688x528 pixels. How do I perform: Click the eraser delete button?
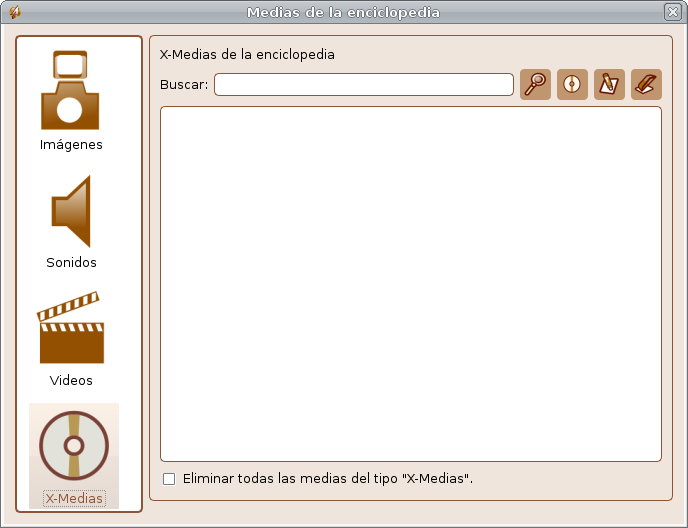tap(646, 85)
